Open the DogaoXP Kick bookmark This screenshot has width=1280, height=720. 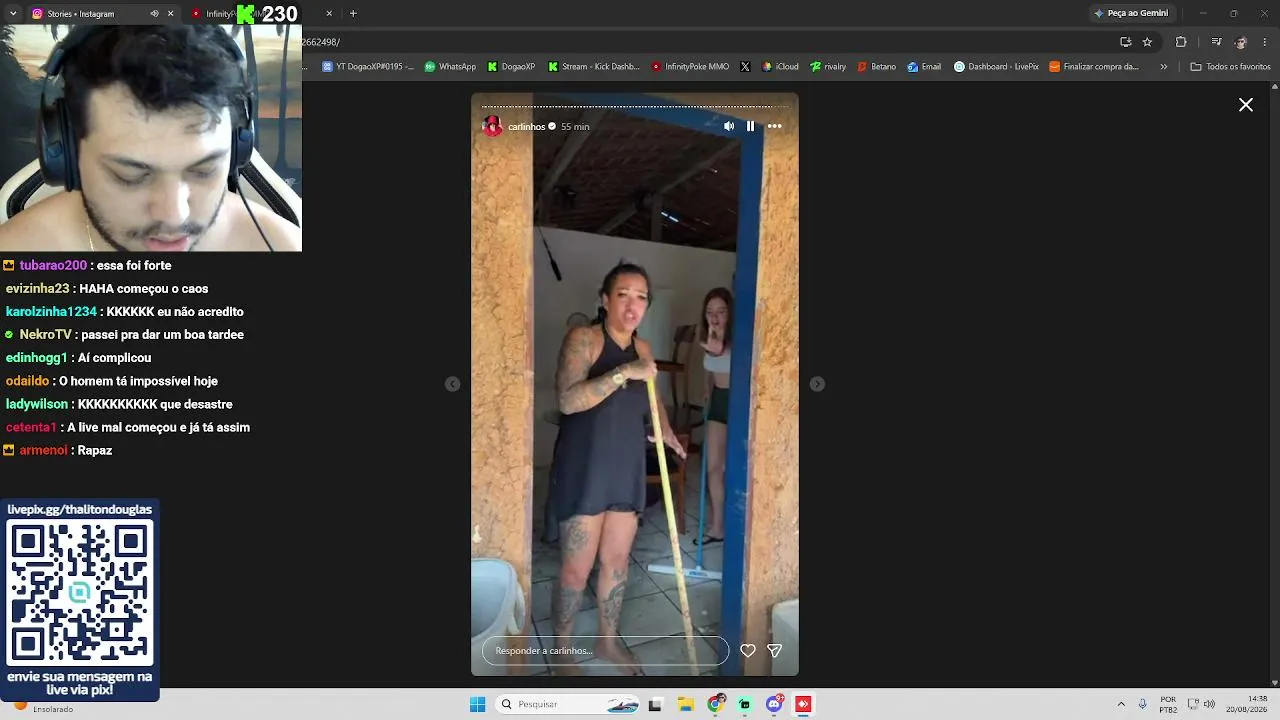511,67
